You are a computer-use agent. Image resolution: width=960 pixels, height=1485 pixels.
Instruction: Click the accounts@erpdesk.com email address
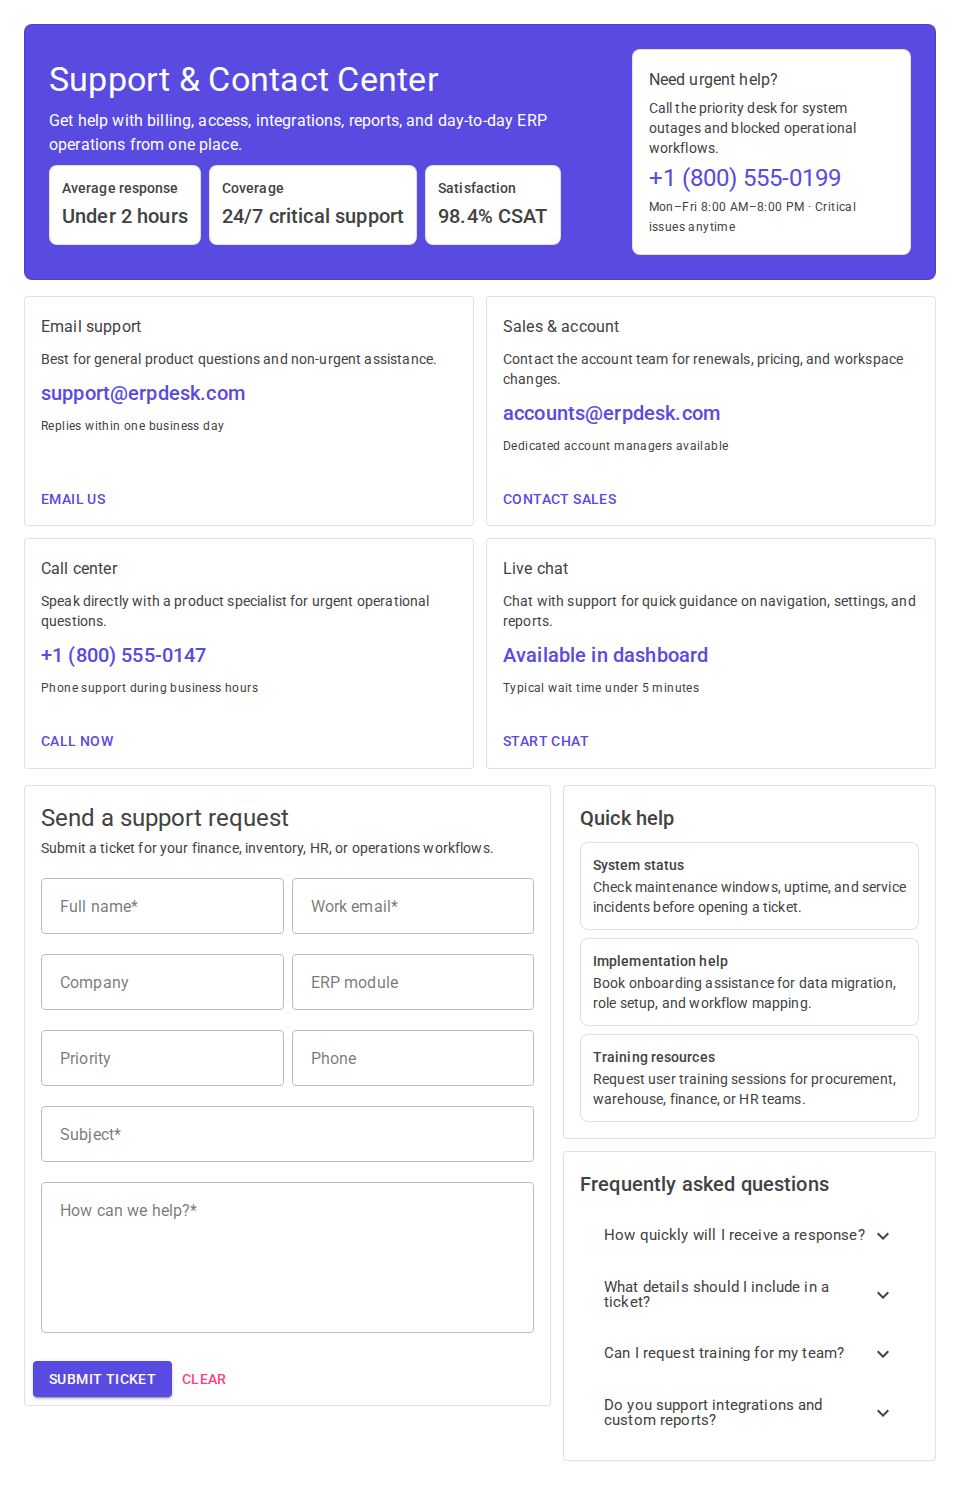[x=611, y=413]
